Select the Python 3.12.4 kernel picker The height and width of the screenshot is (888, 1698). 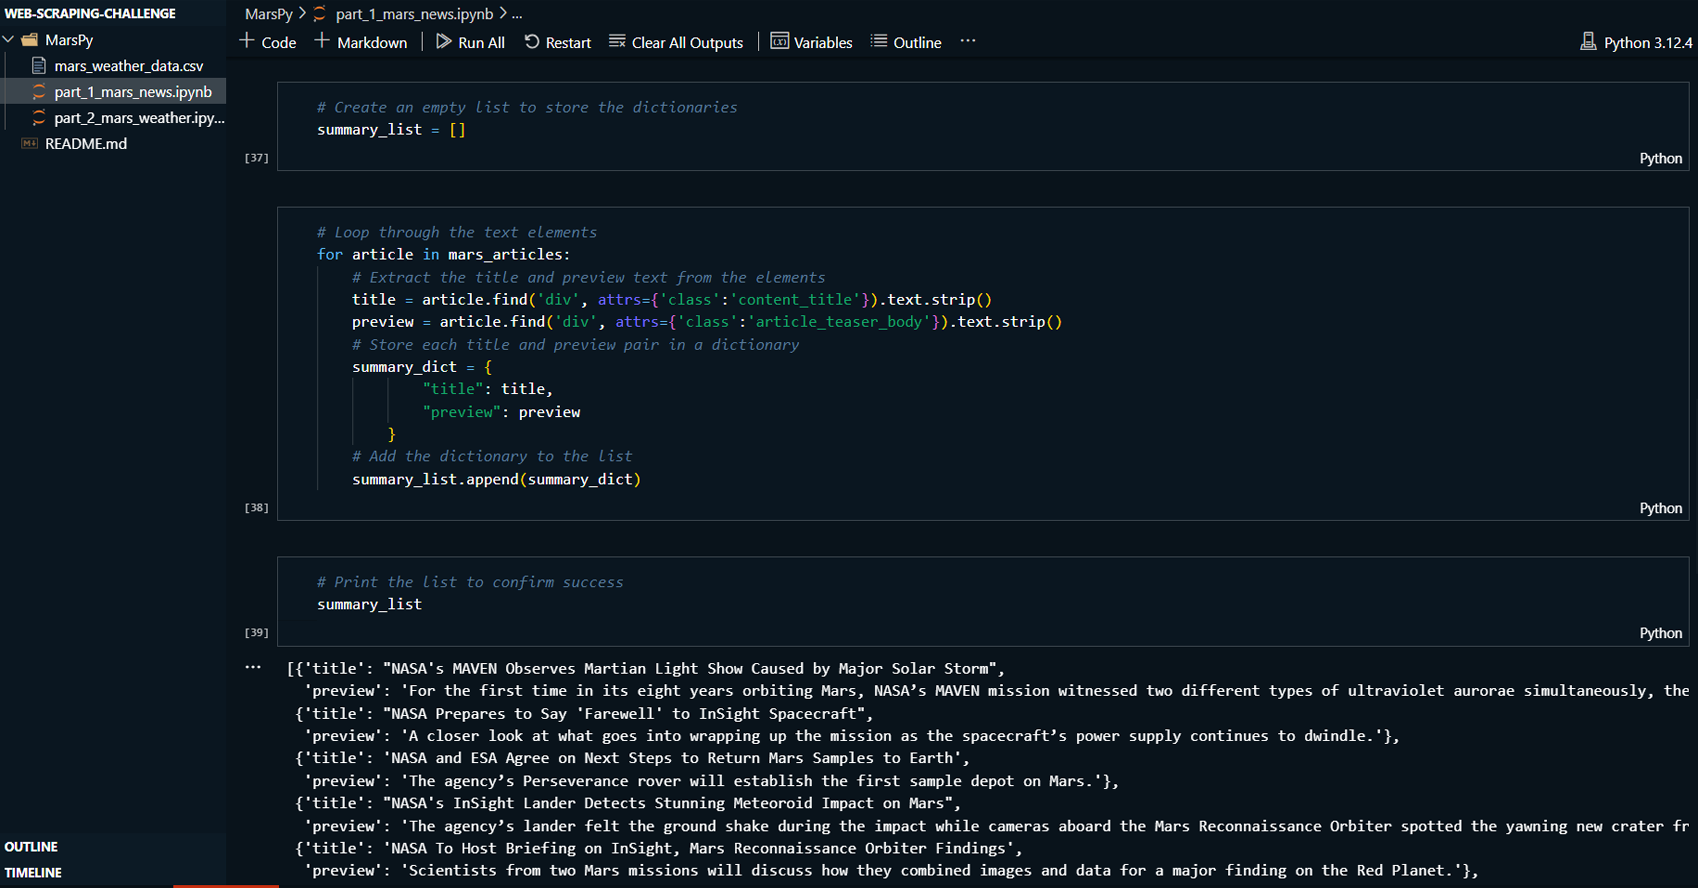[x=1636, y=42]
